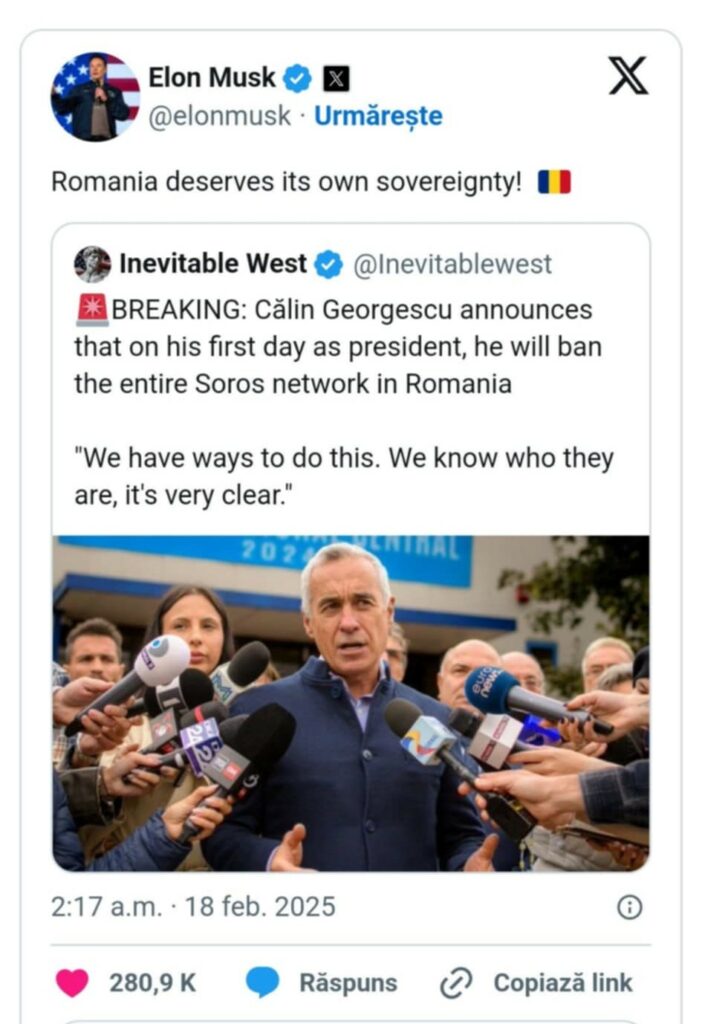
Task: Click the 280,9 K likes count
Action: pos(153,983)
